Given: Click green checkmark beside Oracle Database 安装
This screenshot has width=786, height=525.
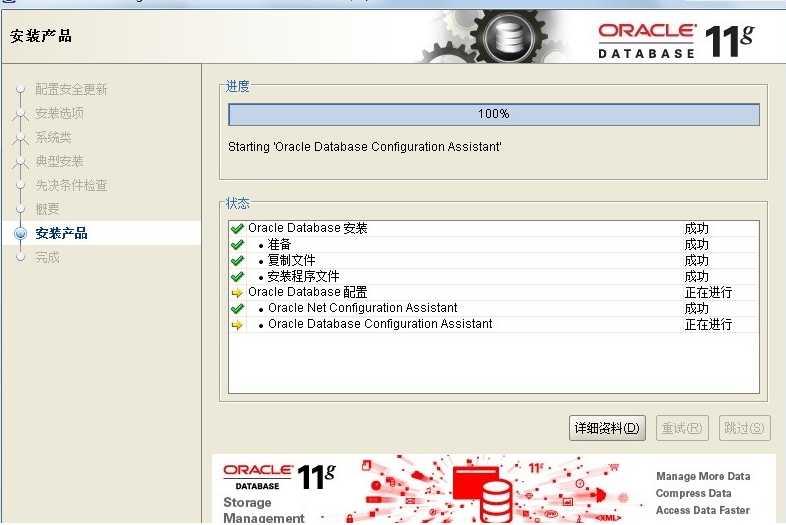Looking at the screenshot, I should (x=237, y=229).
